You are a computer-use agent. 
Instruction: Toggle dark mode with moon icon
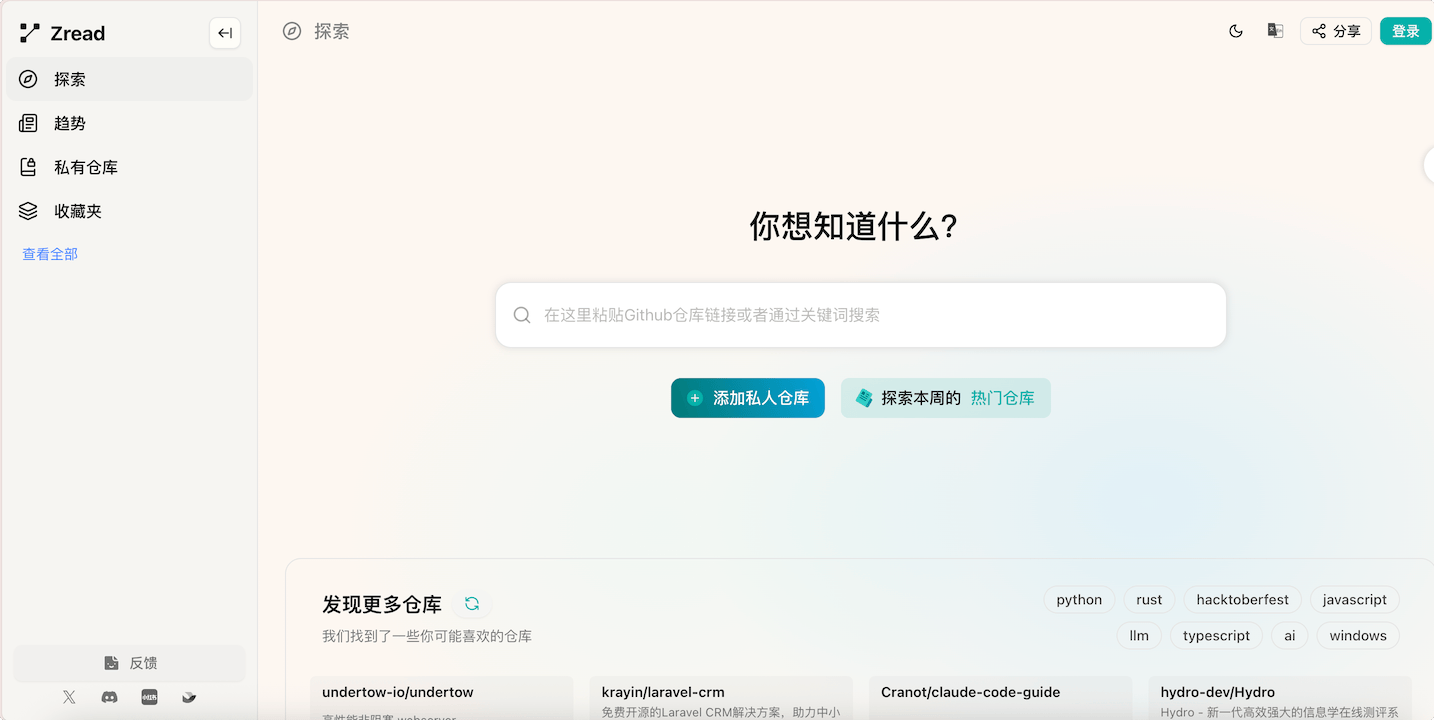click(x=1236, y=31)
